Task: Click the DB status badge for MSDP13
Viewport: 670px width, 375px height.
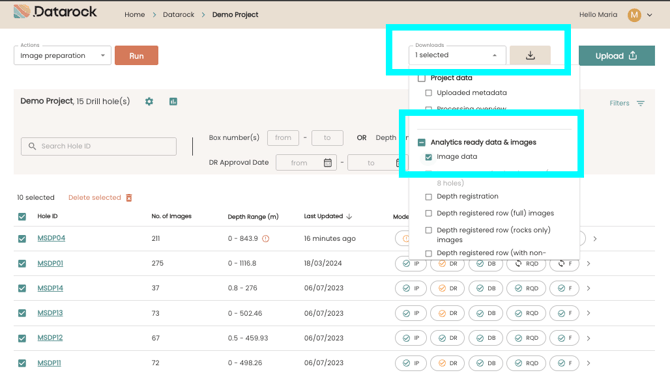Action: (485, 313)
